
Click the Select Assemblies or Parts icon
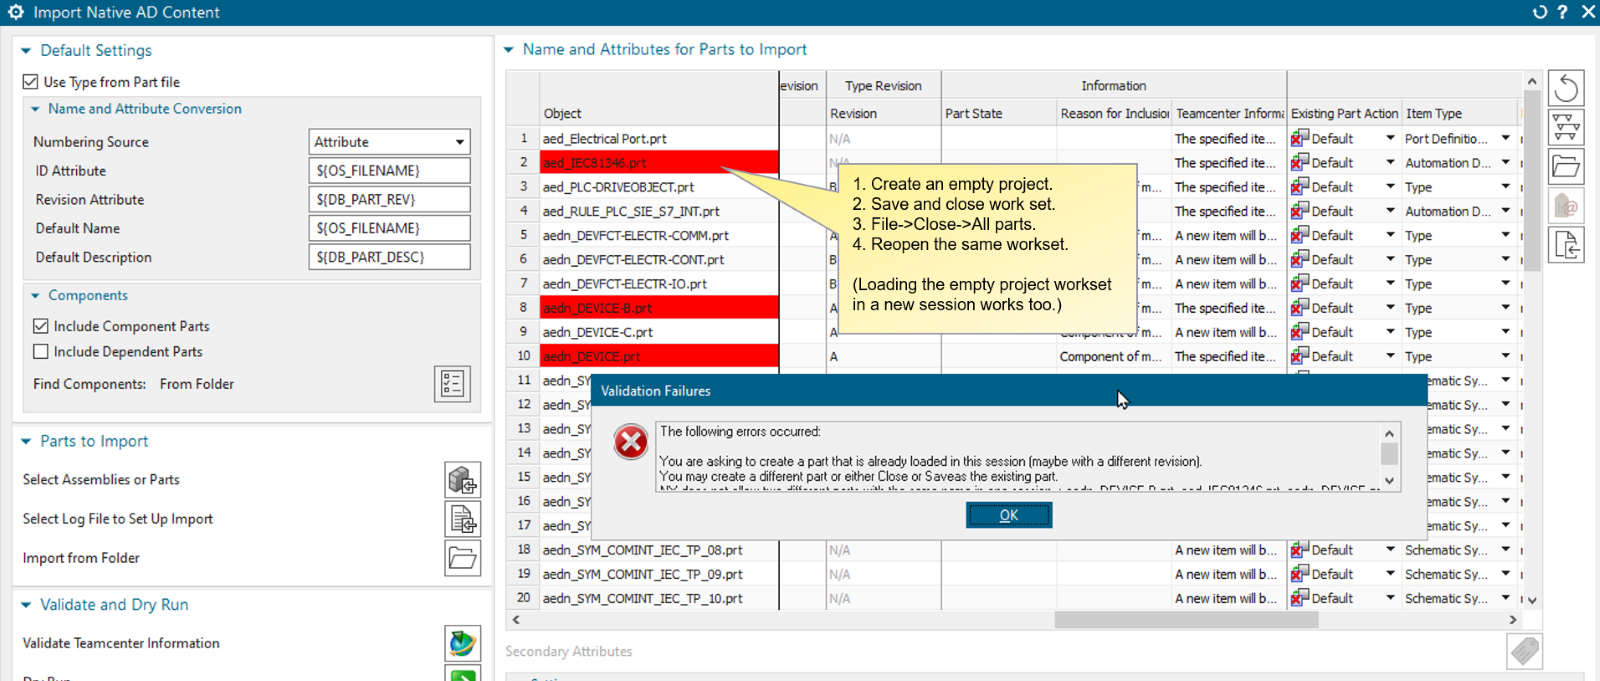[x=462, y=480]
